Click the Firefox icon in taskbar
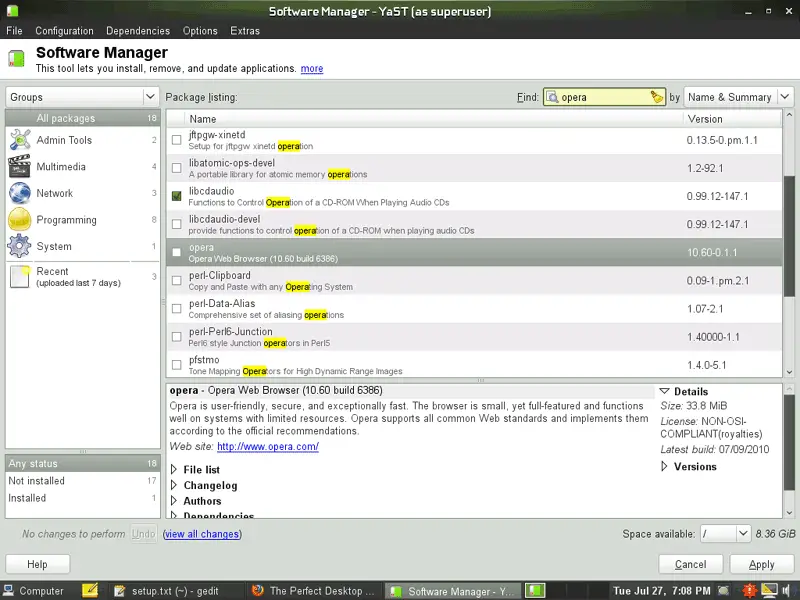 click(258, 590)
